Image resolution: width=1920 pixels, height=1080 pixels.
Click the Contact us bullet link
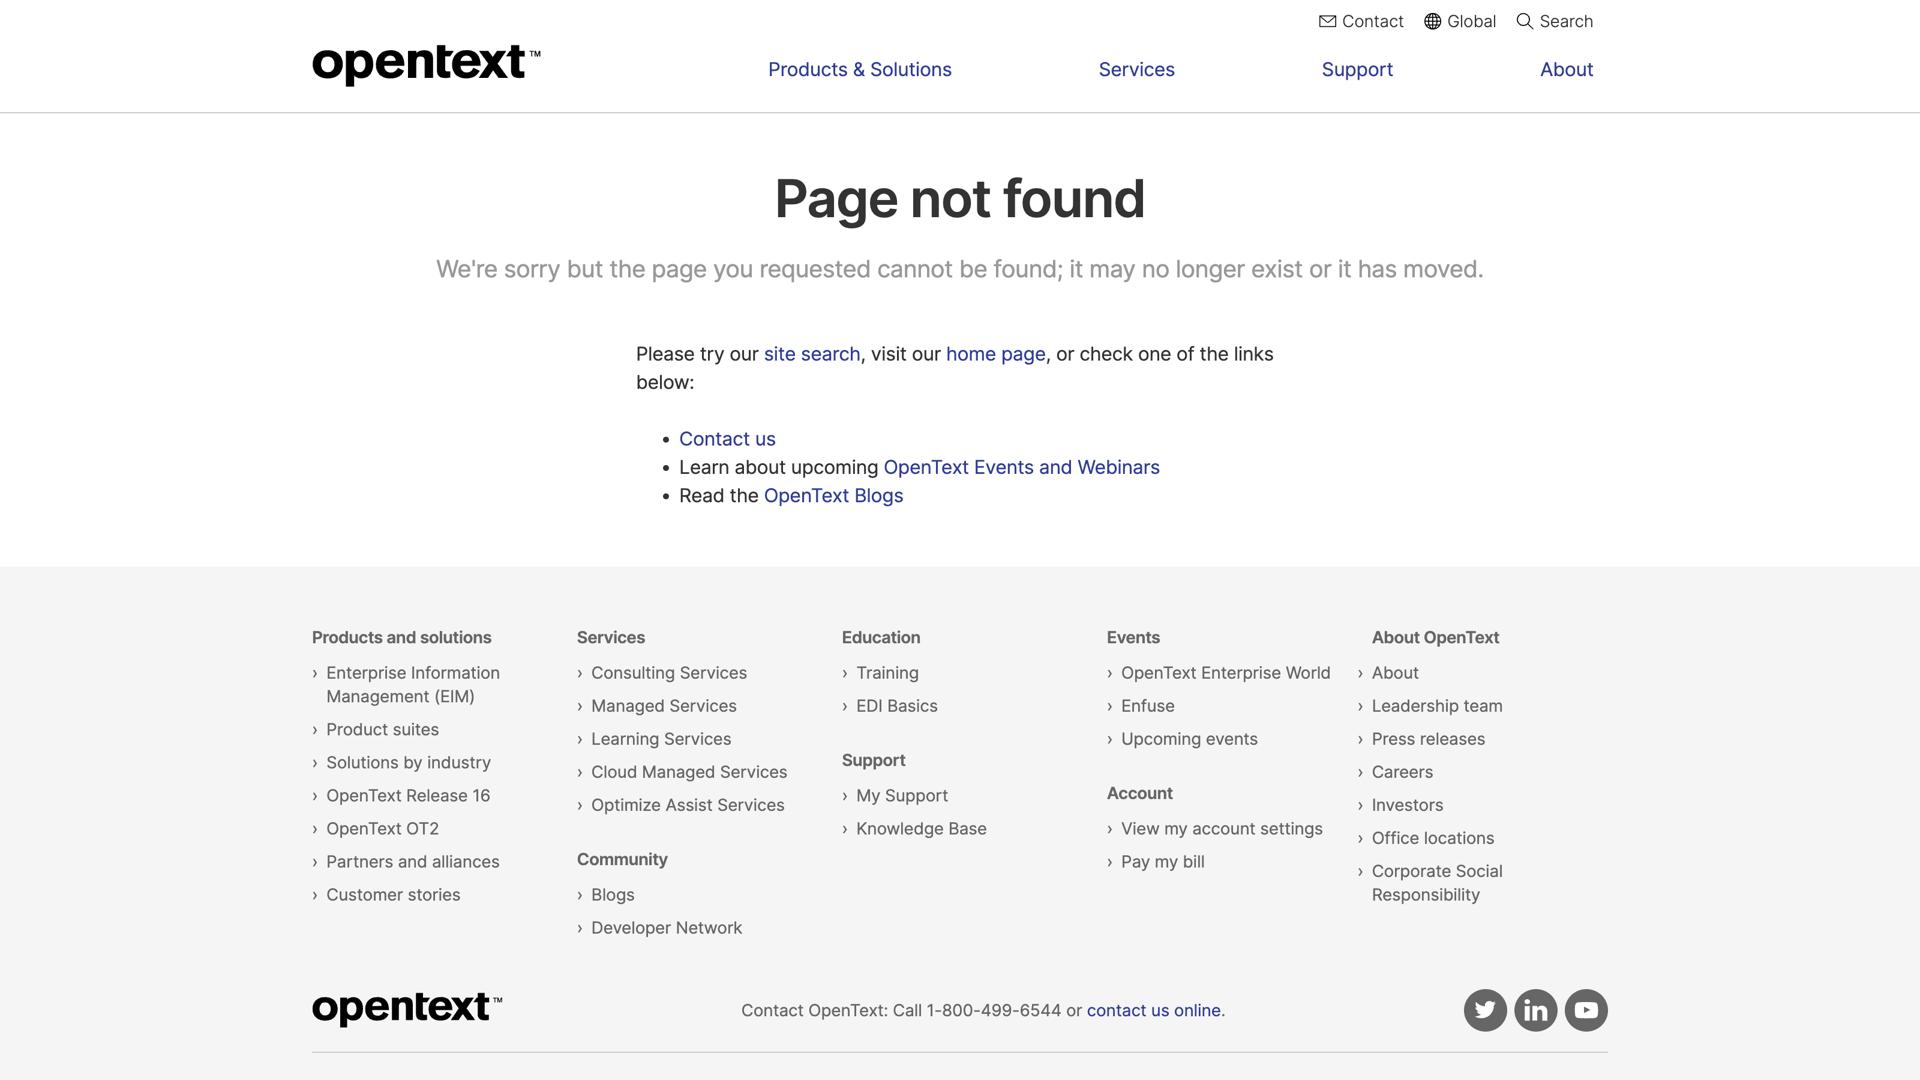coord(727,438)
